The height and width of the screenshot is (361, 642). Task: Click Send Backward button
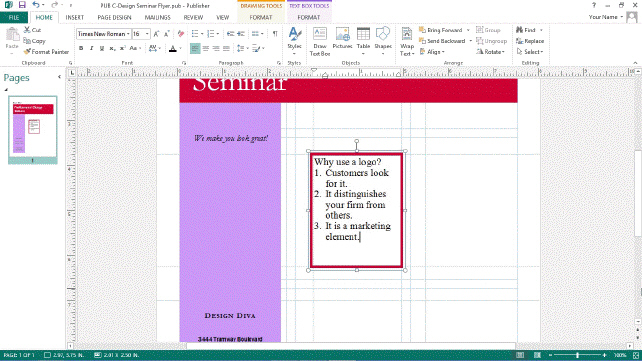click(442, 41)
